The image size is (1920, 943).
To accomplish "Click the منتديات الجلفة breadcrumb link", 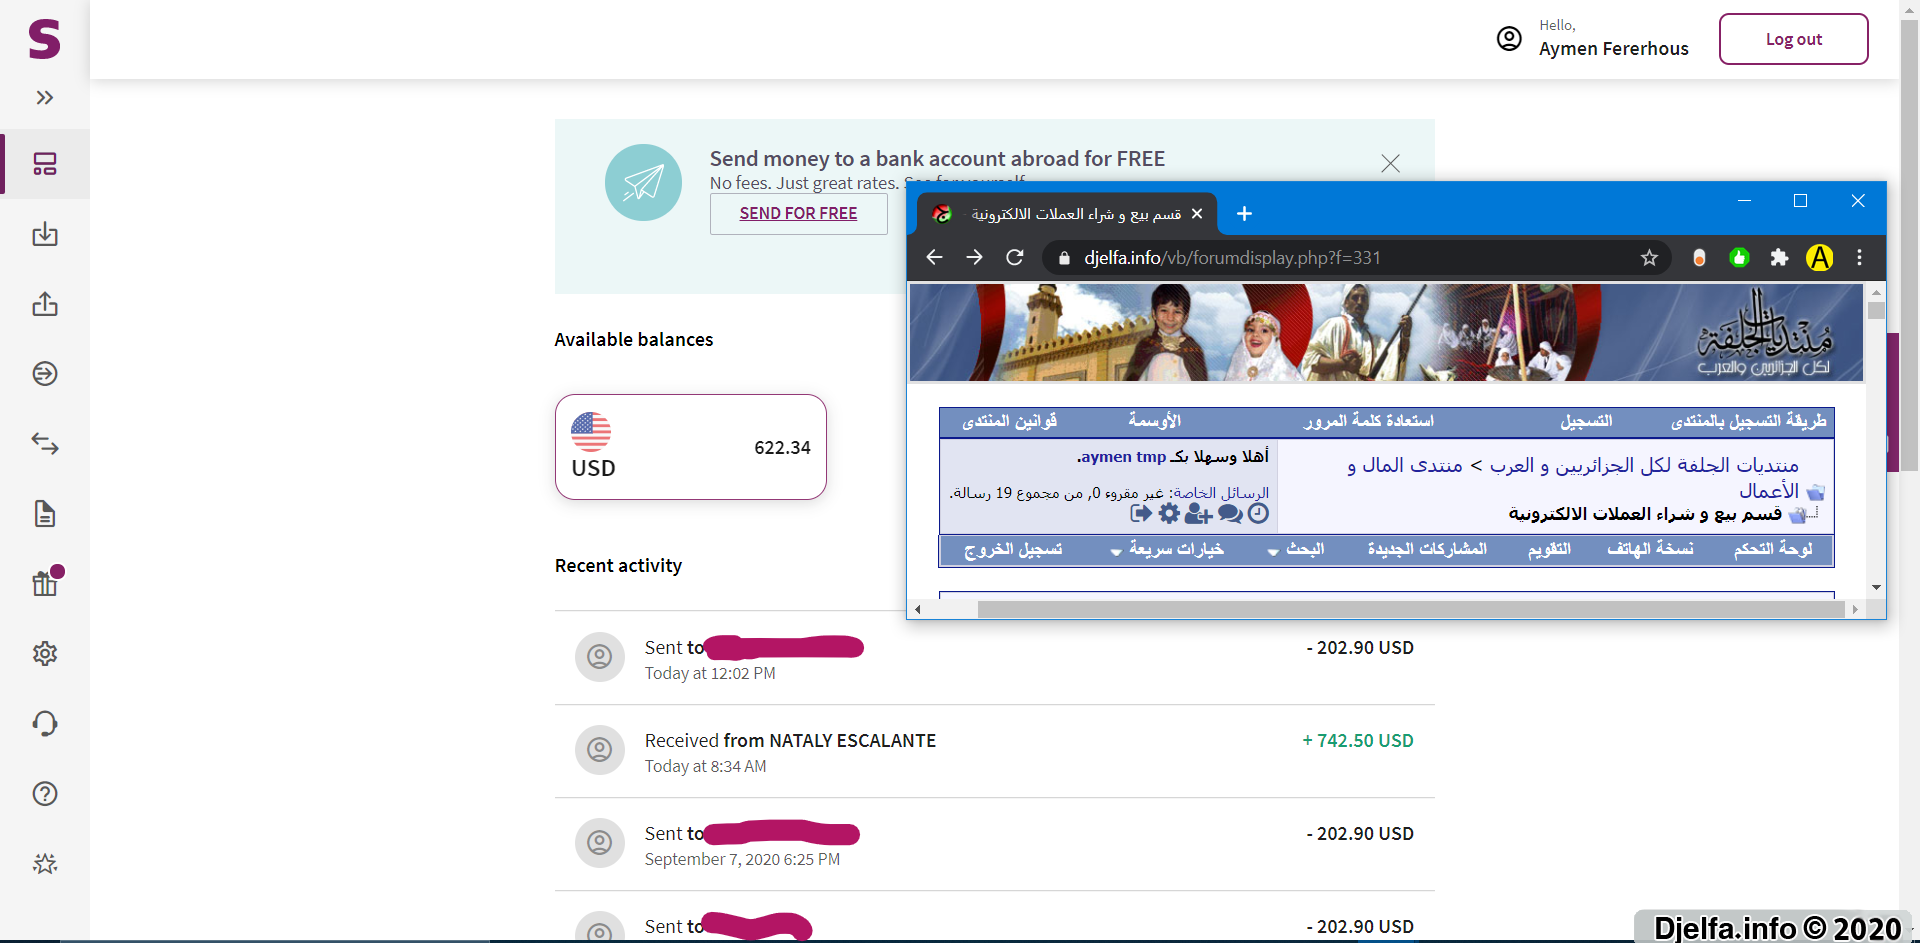I will tap(1645, 465).
